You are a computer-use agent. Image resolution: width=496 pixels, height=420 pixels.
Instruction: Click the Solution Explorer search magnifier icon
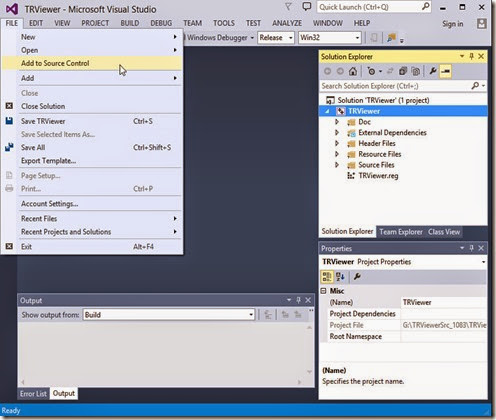[x=475, y=86]
